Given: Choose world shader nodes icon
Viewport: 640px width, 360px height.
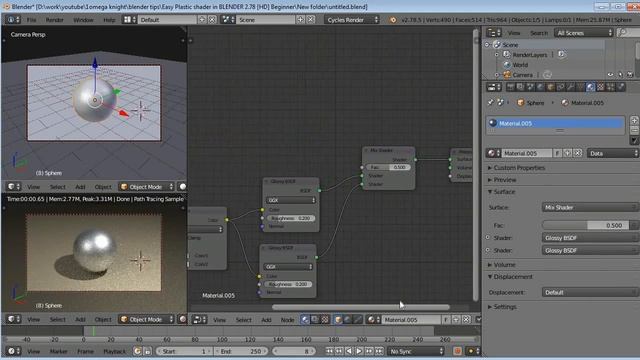Looking at the screenshot, I should (348, 320).
